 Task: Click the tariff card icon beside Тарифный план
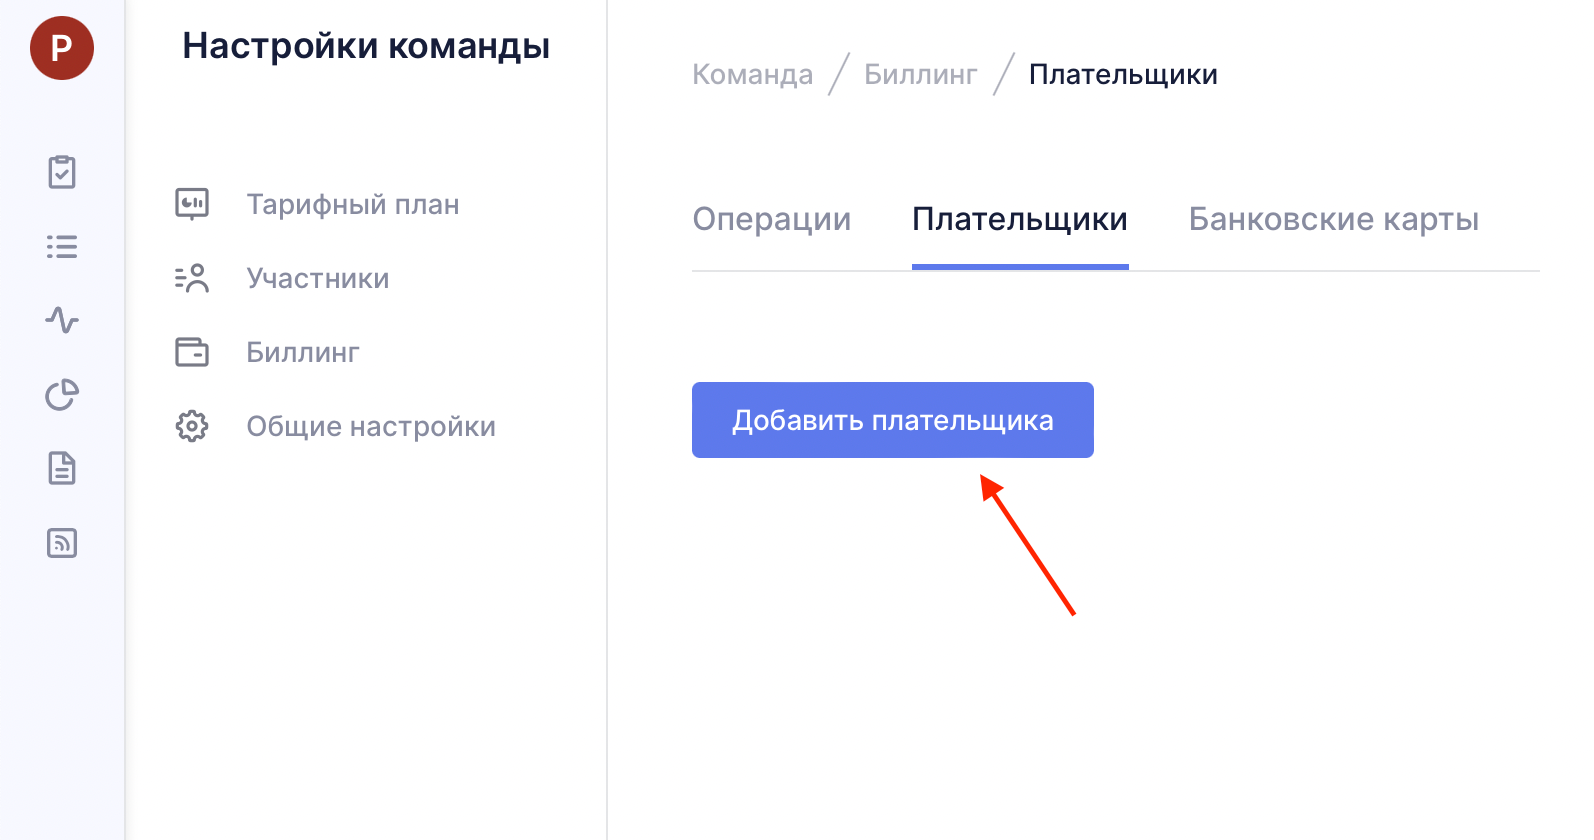click(192, 204)
